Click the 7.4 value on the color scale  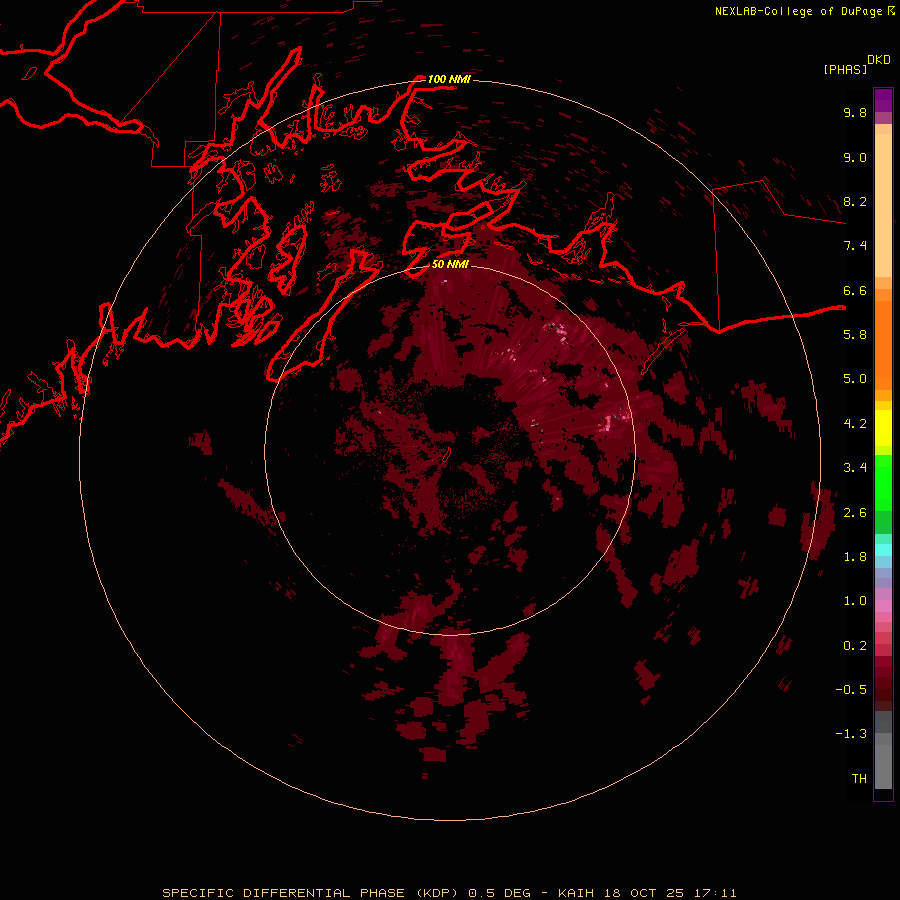855,246
